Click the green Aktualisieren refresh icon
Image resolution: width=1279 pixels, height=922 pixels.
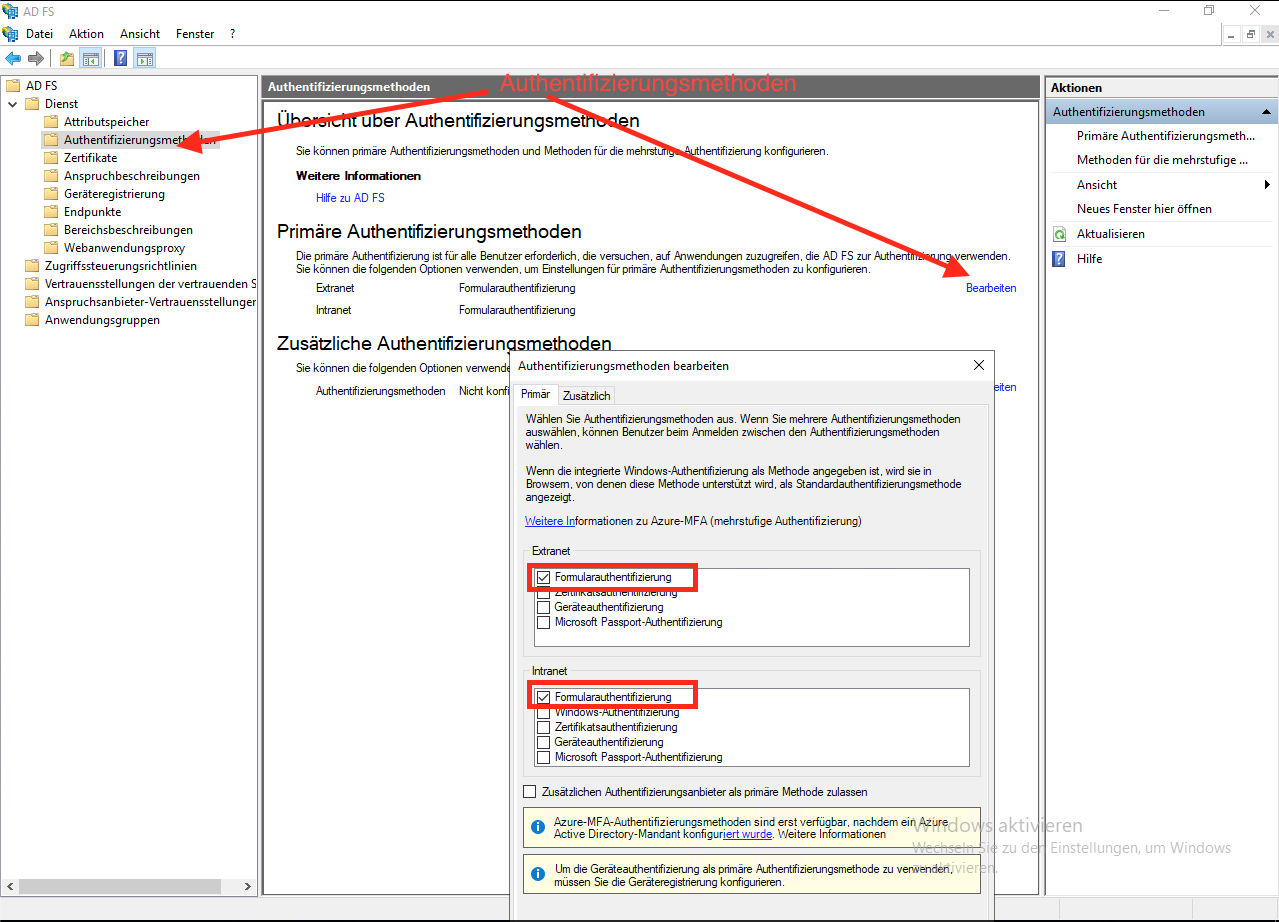tap(1060, 234)
